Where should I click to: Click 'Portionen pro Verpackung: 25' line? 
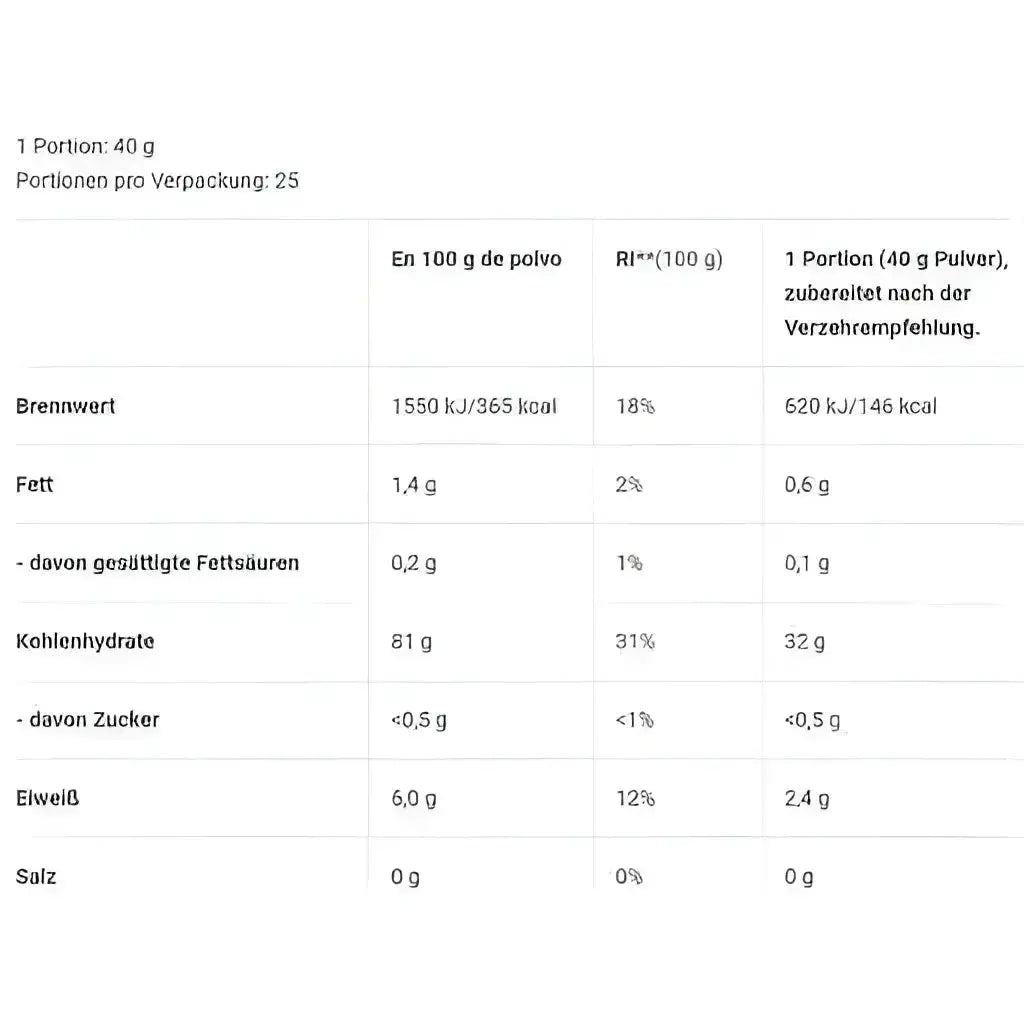pyautogui.click(x=158, y=181)
